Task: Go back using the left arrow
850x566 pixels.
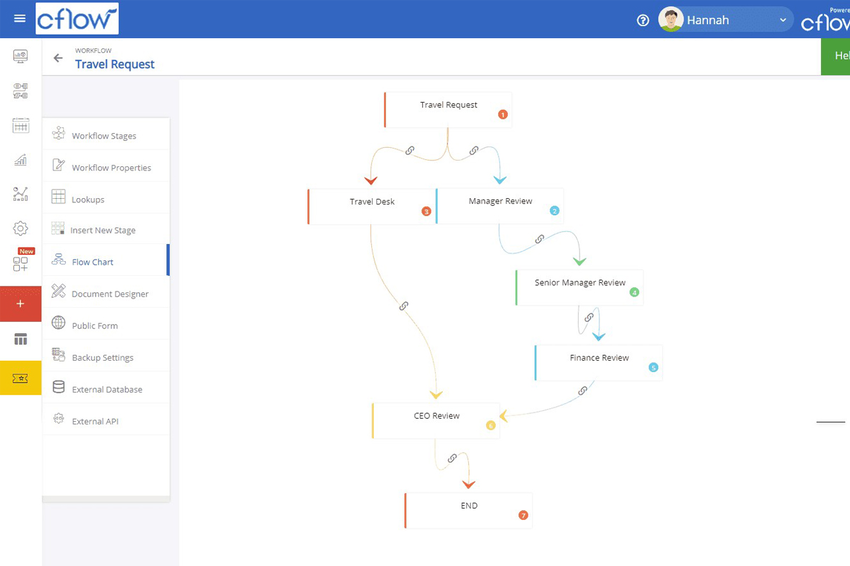Action: [x=58, y=58]
